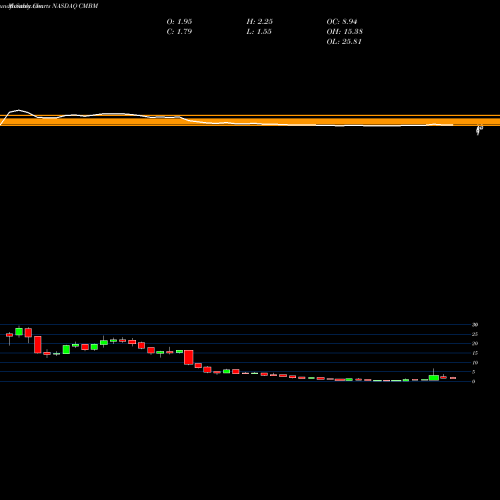Click the 20 price axis label
This screenshot has width=500, height=500.
[x=475, y=343]
